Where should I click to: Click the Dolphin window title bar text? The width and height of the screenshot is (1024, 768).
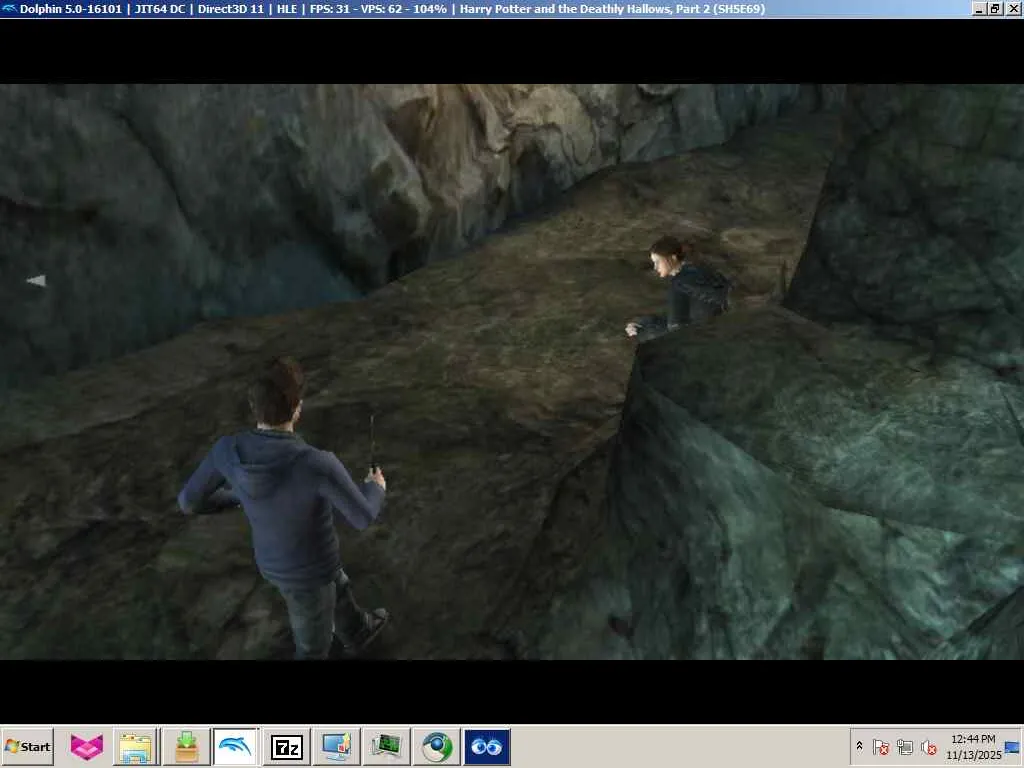pos(392,9)
